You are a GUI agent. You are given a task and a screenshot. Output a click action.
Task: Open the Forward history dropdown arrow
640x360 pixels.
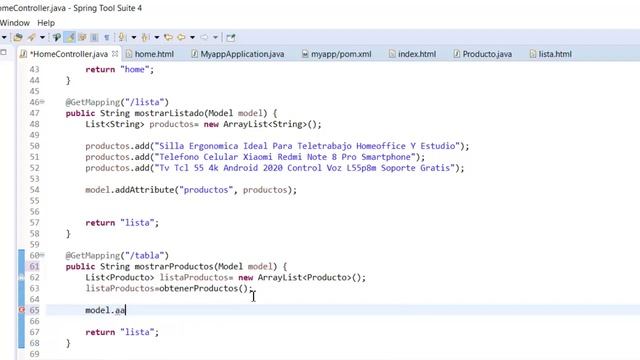[216, 38]
